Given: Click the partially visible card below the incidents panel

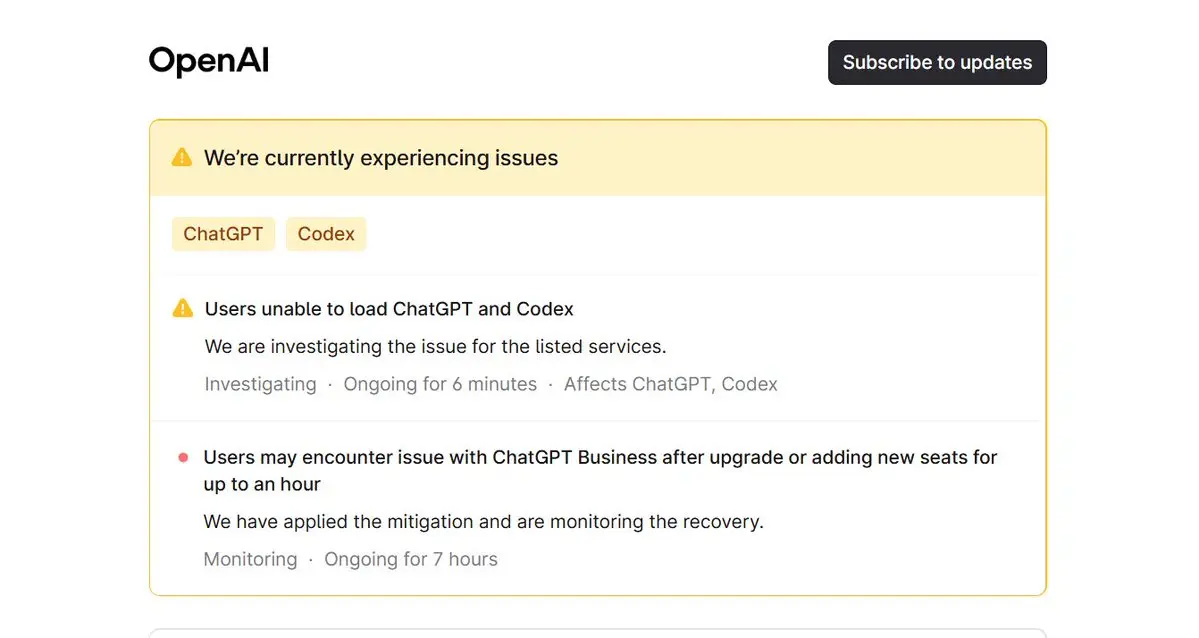Looking at the screenshot, I should point(597,633).
